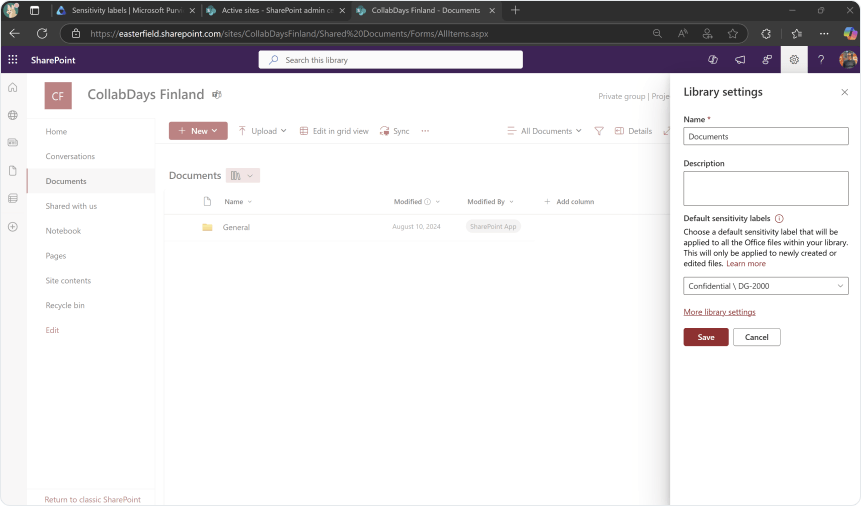Open the library view switcher next to Documents
This screenshot has width=861, height=506.
pos(242,175)
